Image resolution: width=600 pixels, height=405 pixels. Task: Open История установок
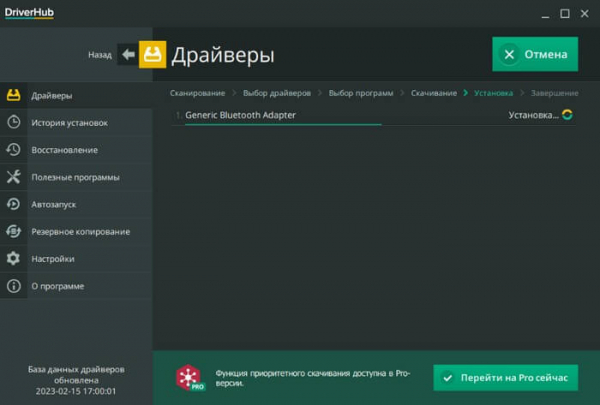76,122
